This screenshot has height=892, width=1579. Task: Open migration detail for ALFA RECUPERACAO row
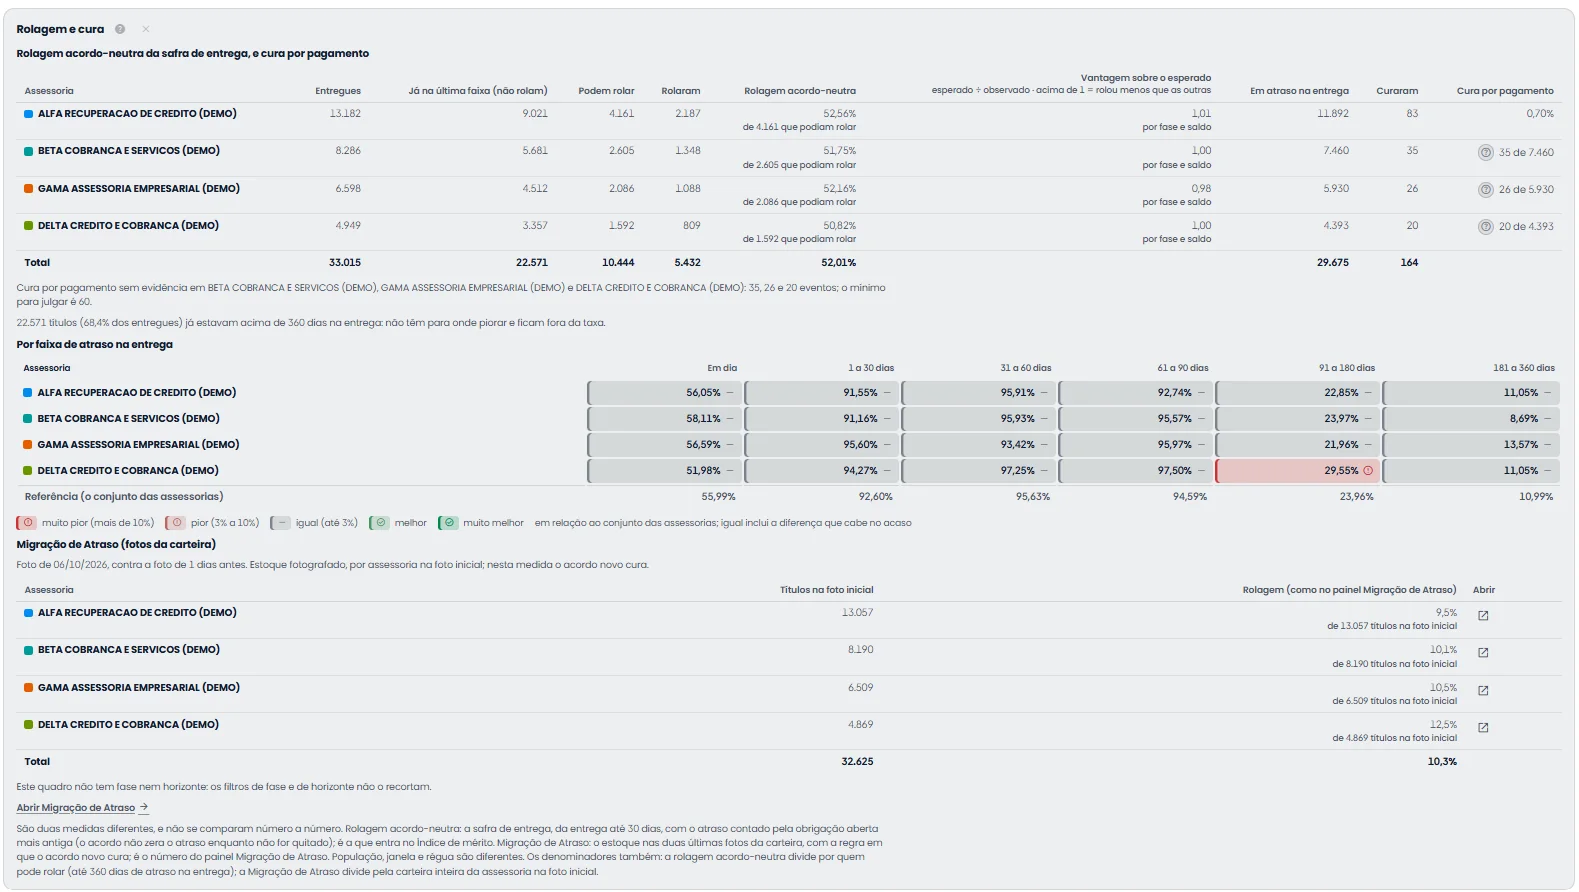(1483, 616)
